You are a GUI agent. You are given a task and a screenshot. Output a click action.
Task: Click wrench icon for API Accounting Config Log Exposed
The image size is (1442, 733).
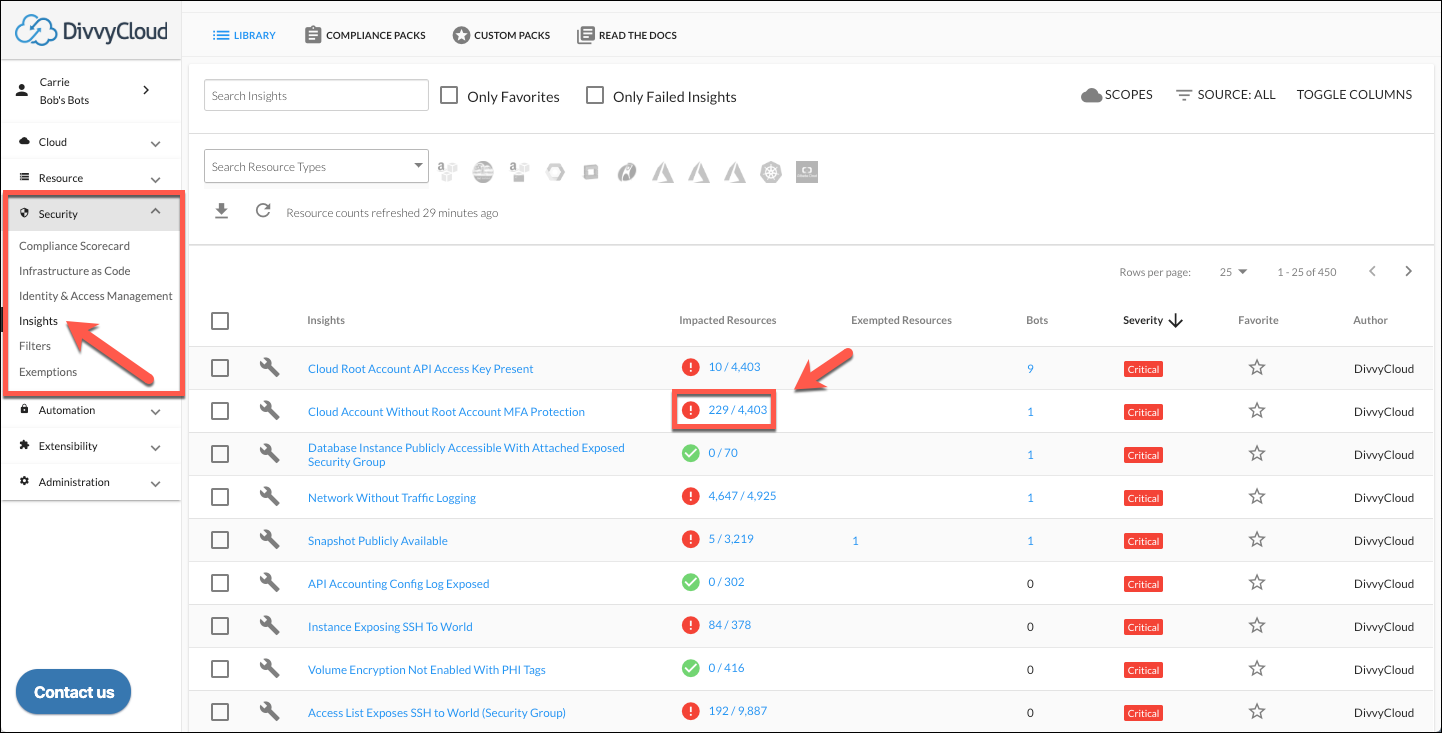click(269, 583)
